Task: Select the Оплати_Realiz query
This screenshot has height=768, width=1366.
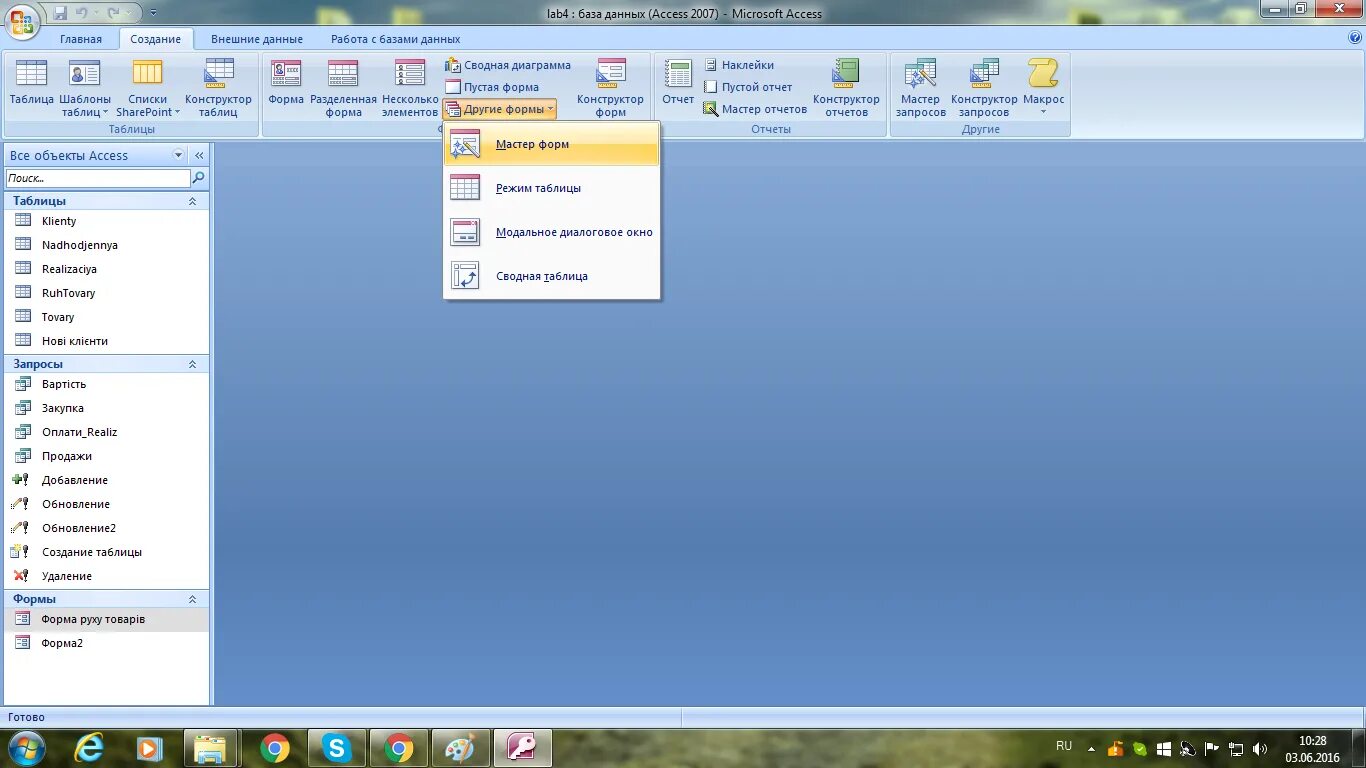Action: 106,432
